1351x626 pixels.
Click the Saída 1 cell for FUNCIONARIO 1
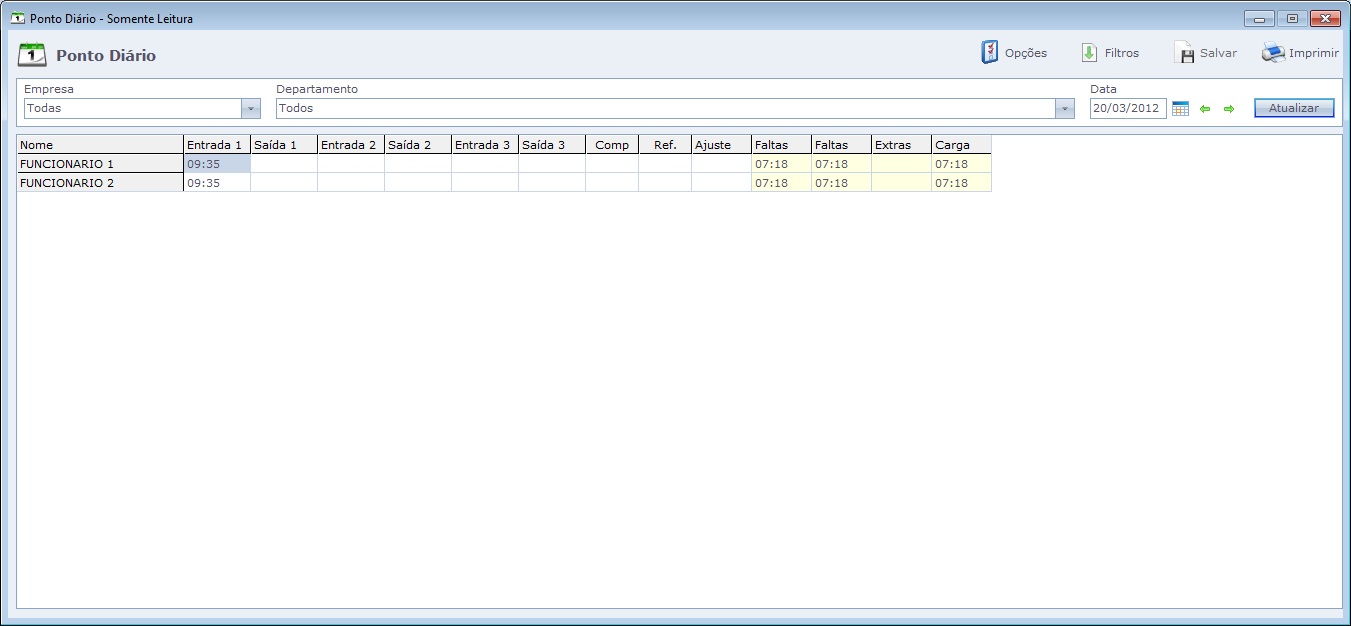[283, 164]
